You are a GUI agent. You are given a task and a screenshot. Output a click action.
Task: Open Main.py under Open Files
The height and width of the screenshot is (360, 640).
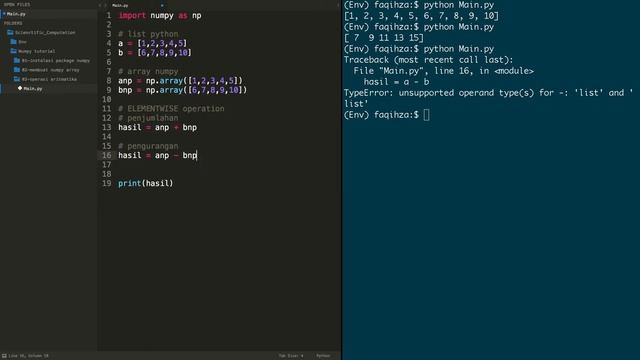[16, 14]
